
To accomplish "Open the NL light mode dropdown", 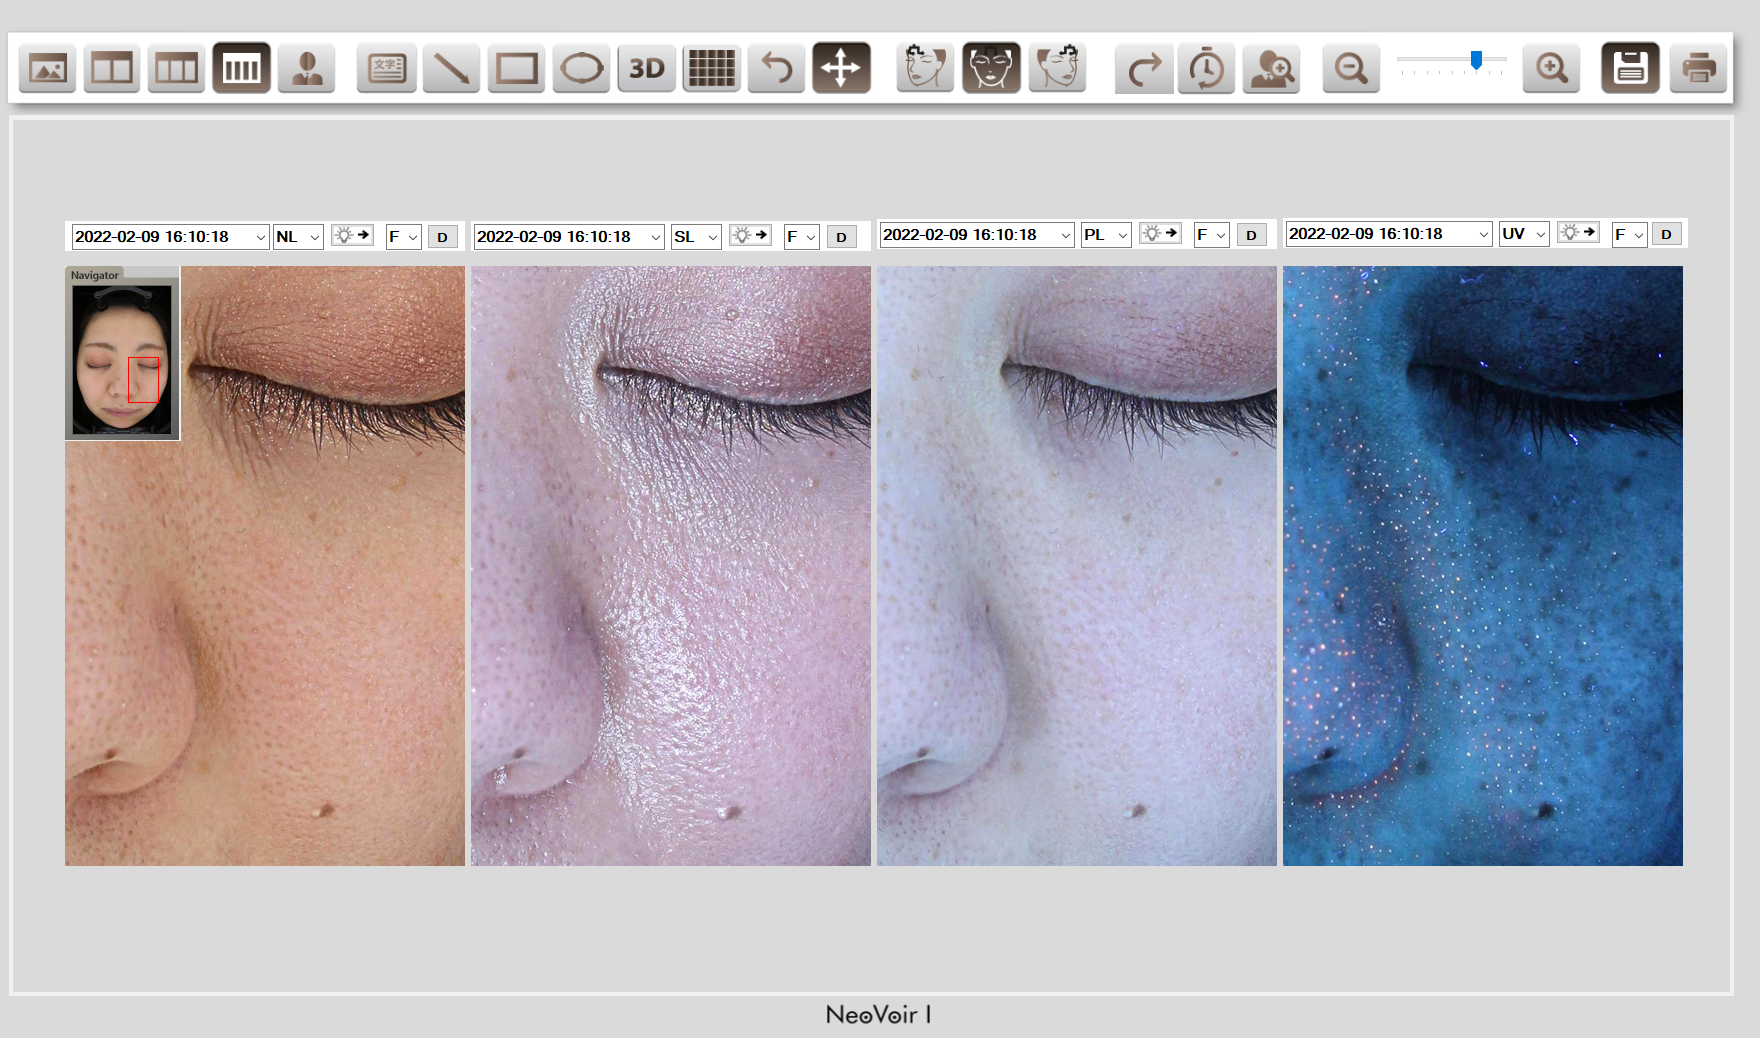I will click(x=298, y=237).
